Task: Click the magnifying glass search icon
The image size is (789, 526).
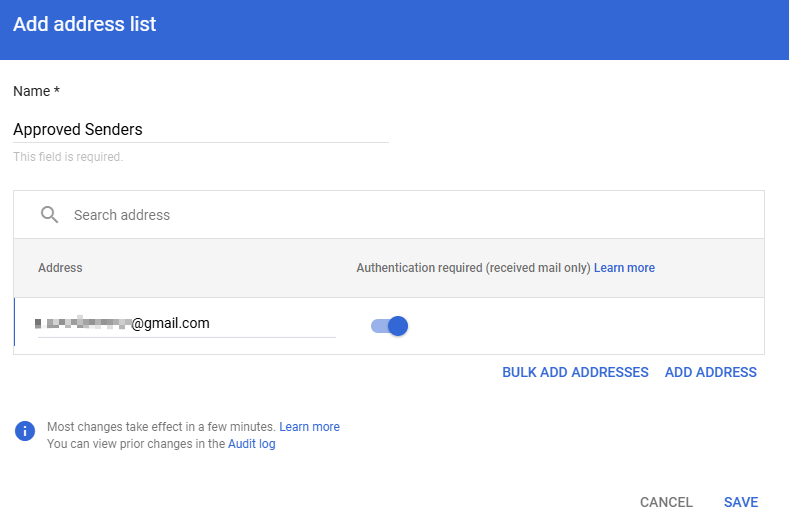Action: point(49,215)
